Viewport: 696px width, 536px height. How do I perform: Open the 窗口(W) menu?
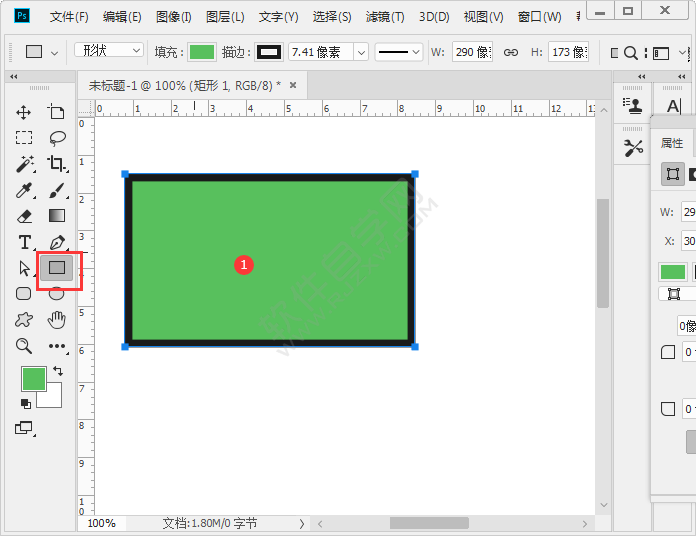(x=539, y=17)
